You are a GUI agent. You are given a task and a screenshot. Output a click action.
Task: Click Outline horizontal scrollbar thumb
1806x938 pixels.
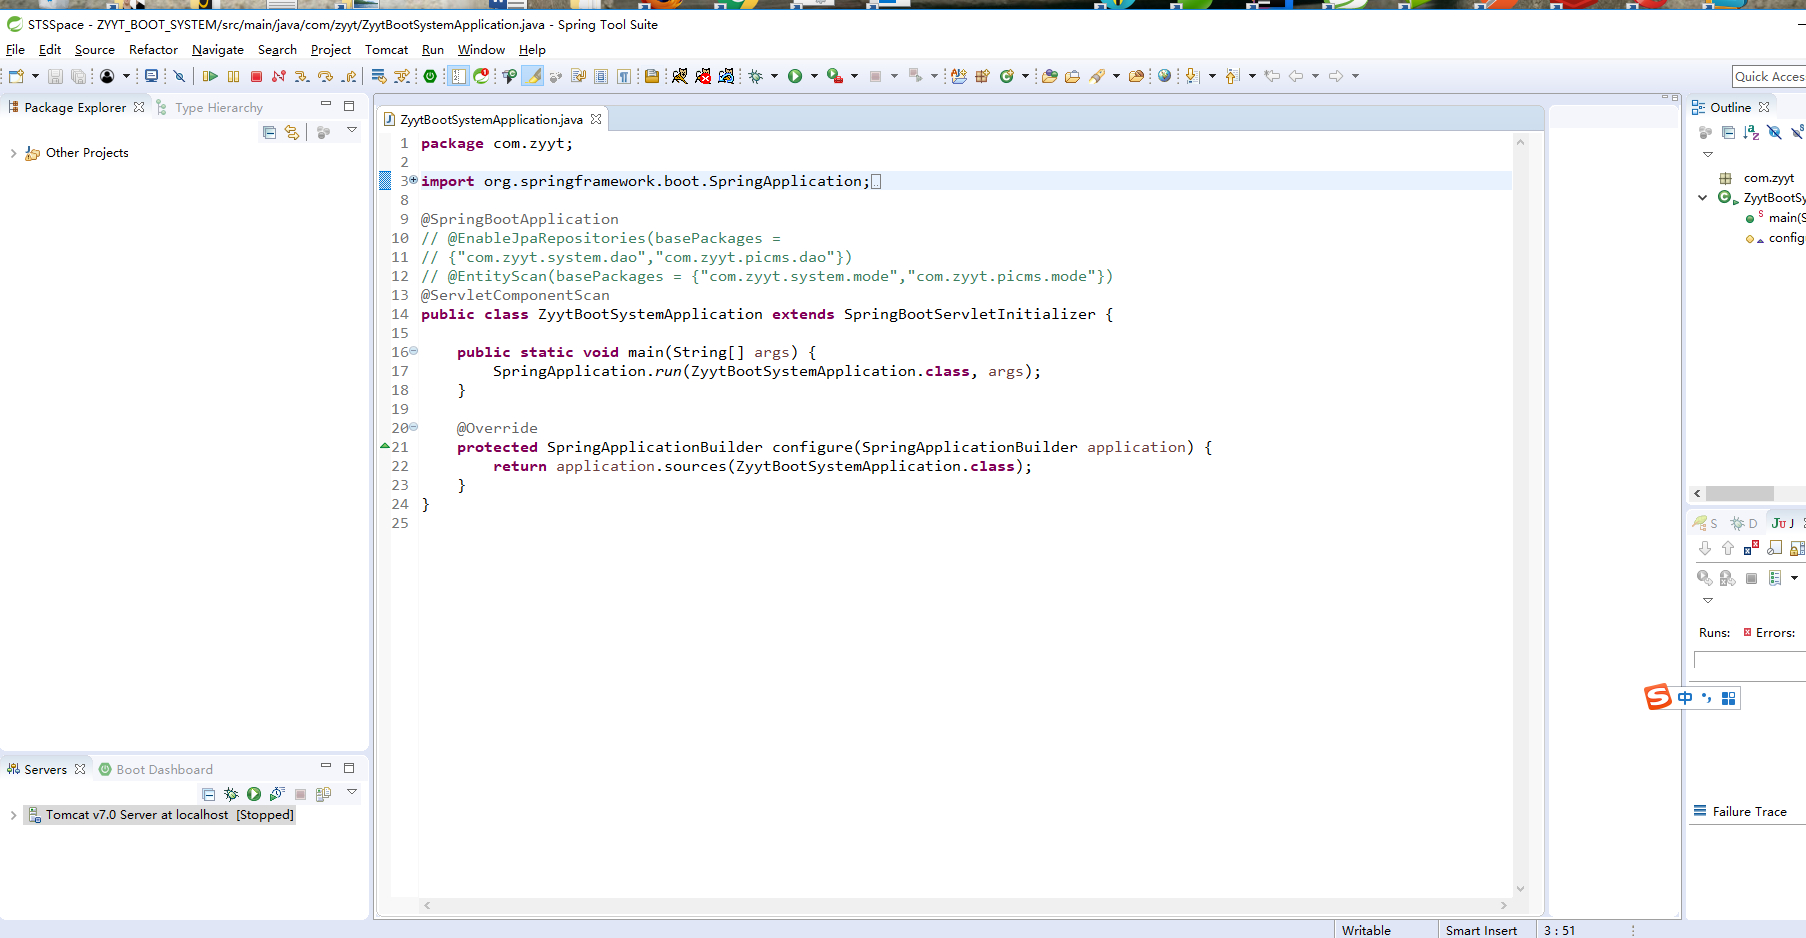[x=1740, y=494]
